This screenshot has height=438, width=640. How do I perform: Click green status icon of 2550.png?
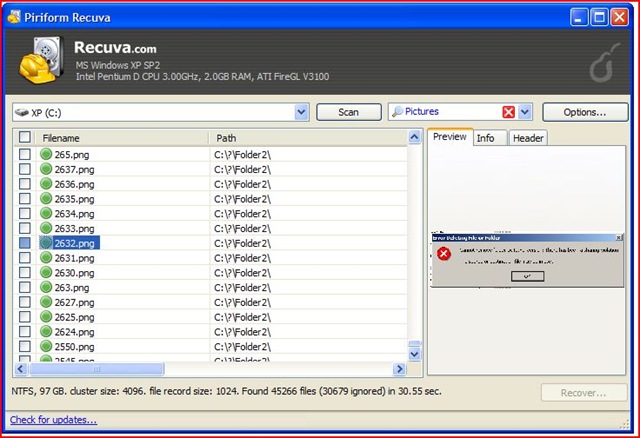tap(46, 346)
